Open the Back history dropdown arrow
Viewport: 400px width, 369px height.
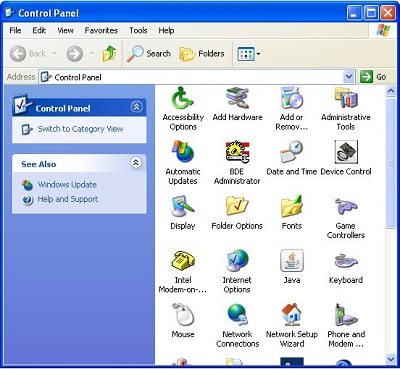click(55, 53)
